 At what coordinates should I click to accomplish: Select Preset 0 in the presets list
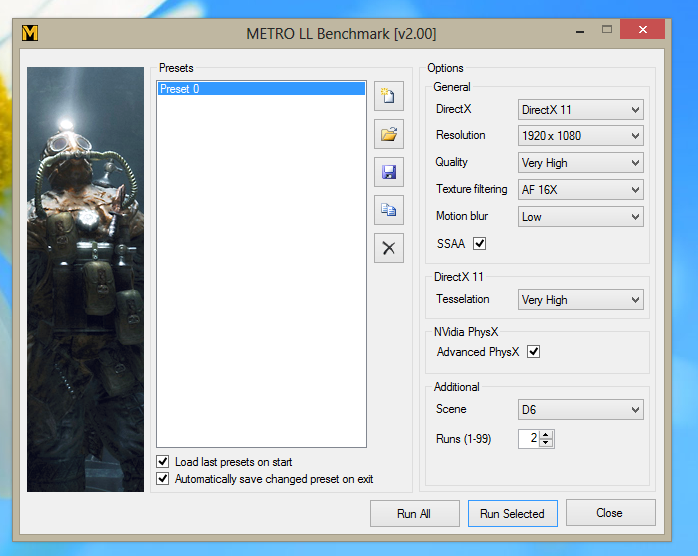tap(261, 89)
